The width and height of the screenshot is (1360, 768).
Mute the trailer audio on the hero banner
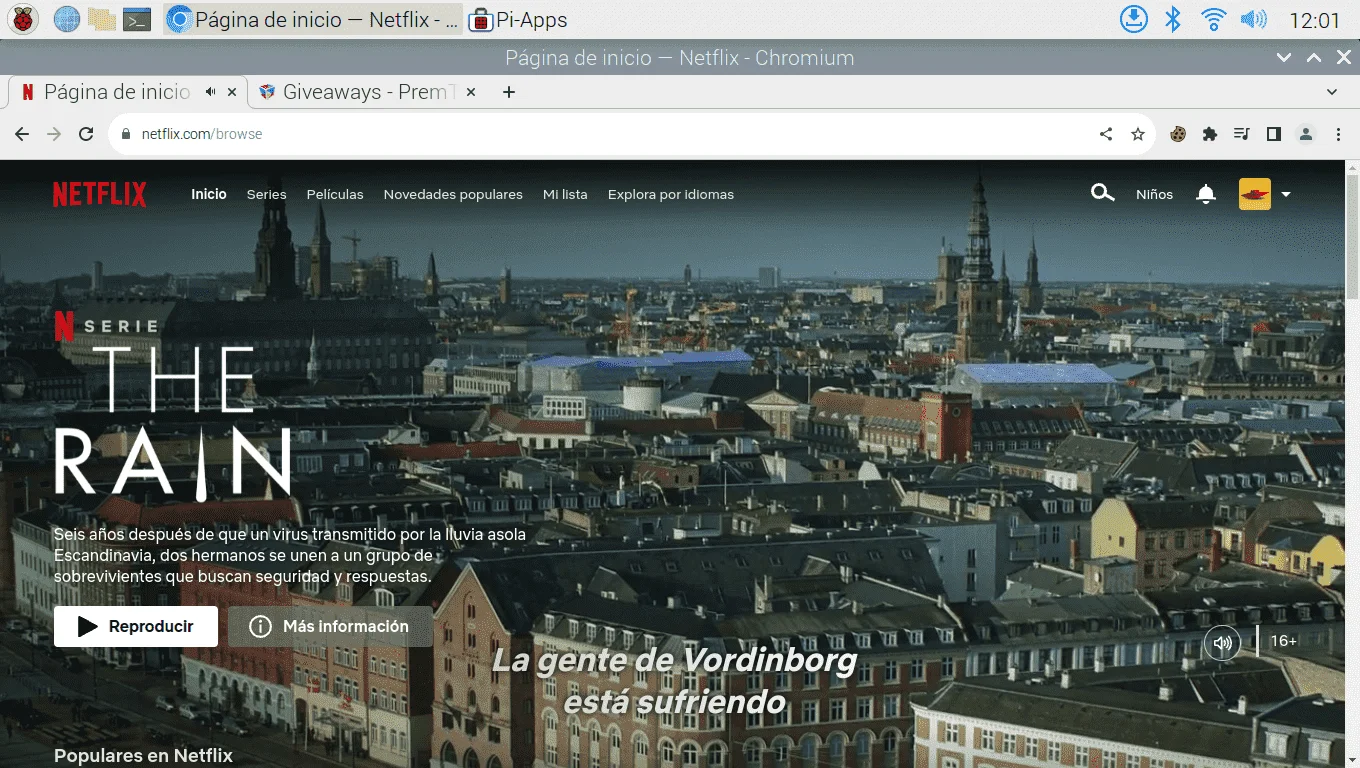tap(1222, 643)
